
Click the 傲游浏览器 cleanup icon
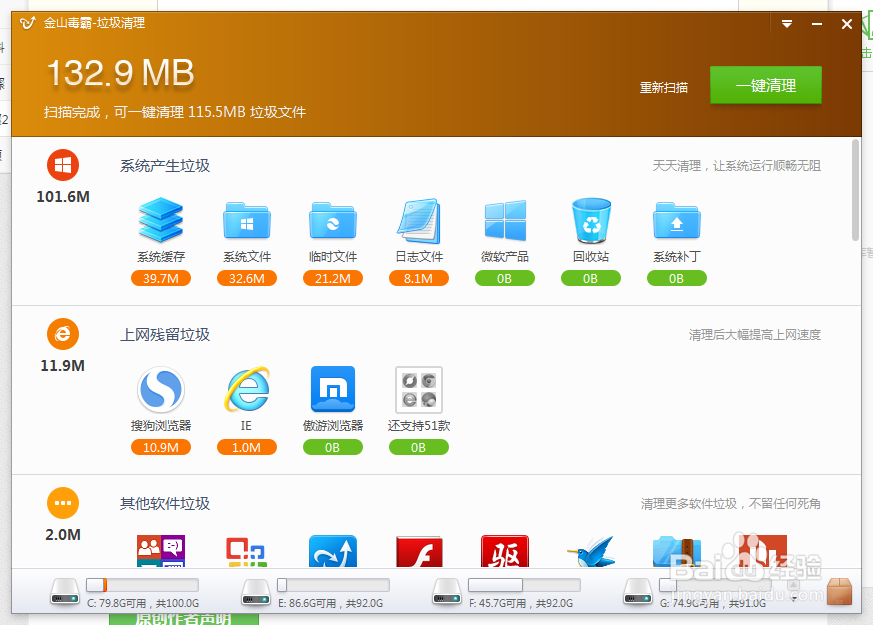click(333, 390)
